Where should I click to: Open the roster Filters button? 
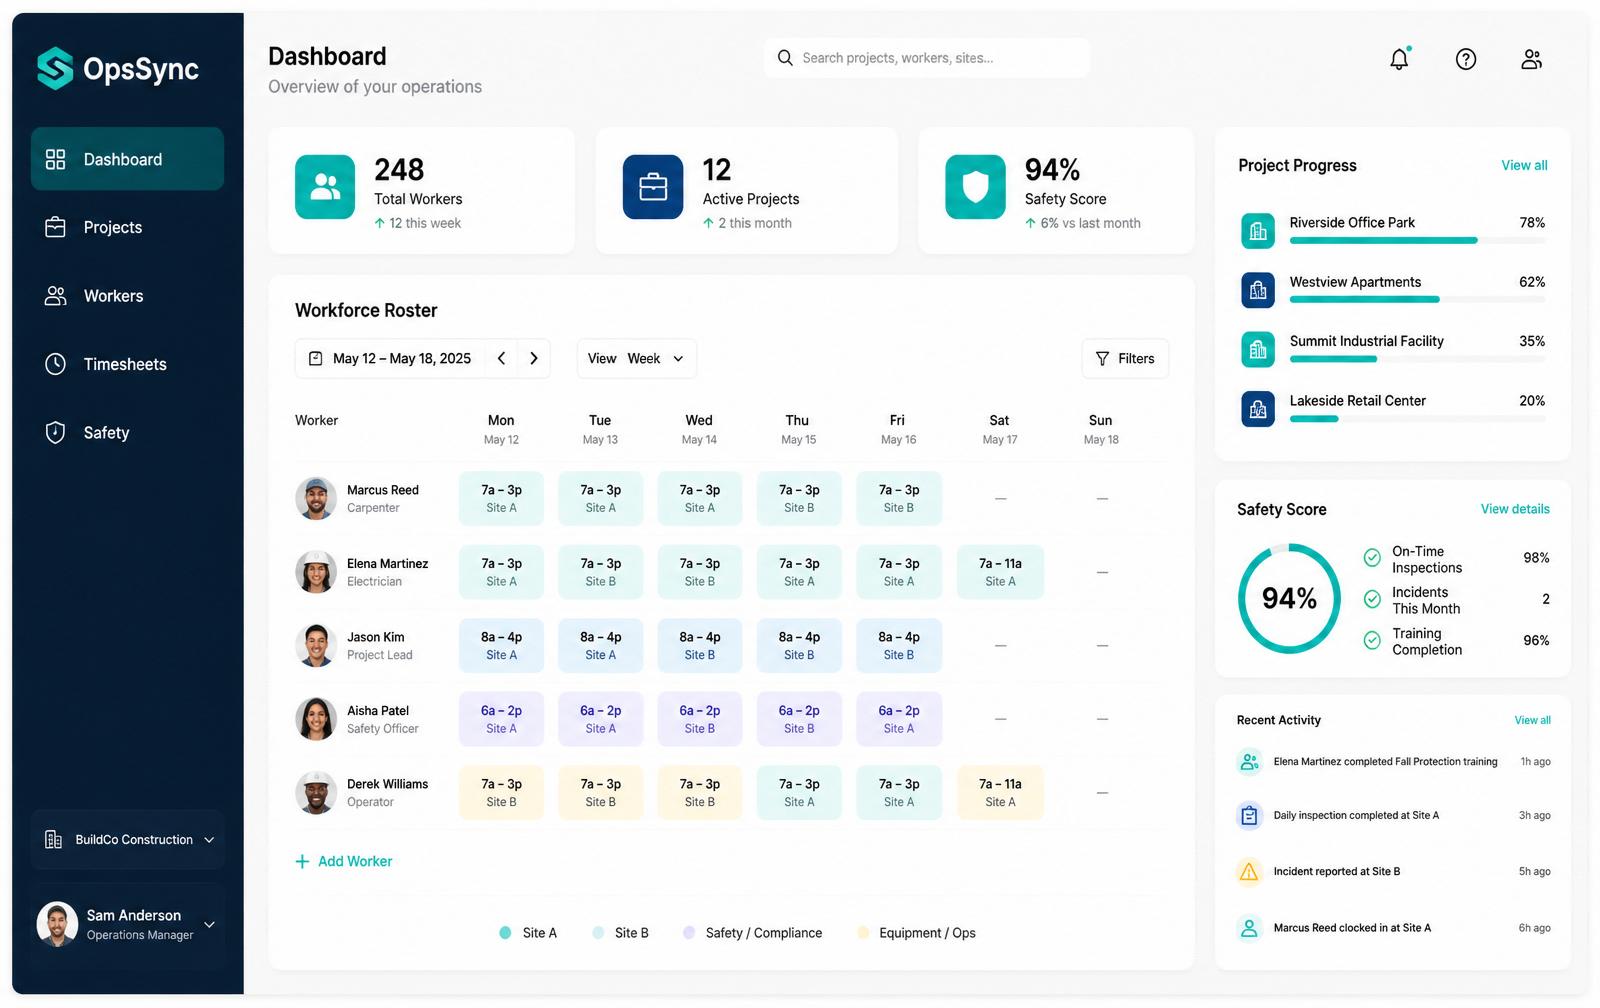tap(1125, 358)
